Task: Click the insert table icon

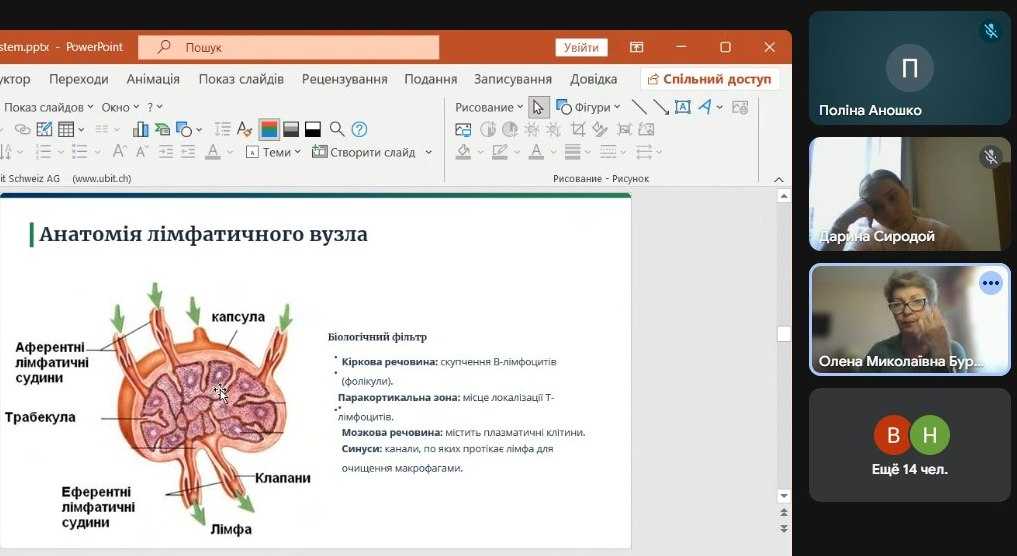Action: point(66,129)
